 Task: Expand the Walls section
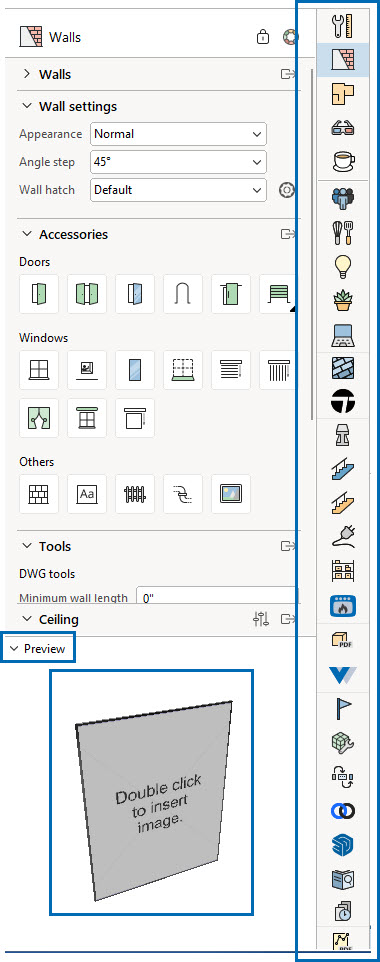coord(26,74)
